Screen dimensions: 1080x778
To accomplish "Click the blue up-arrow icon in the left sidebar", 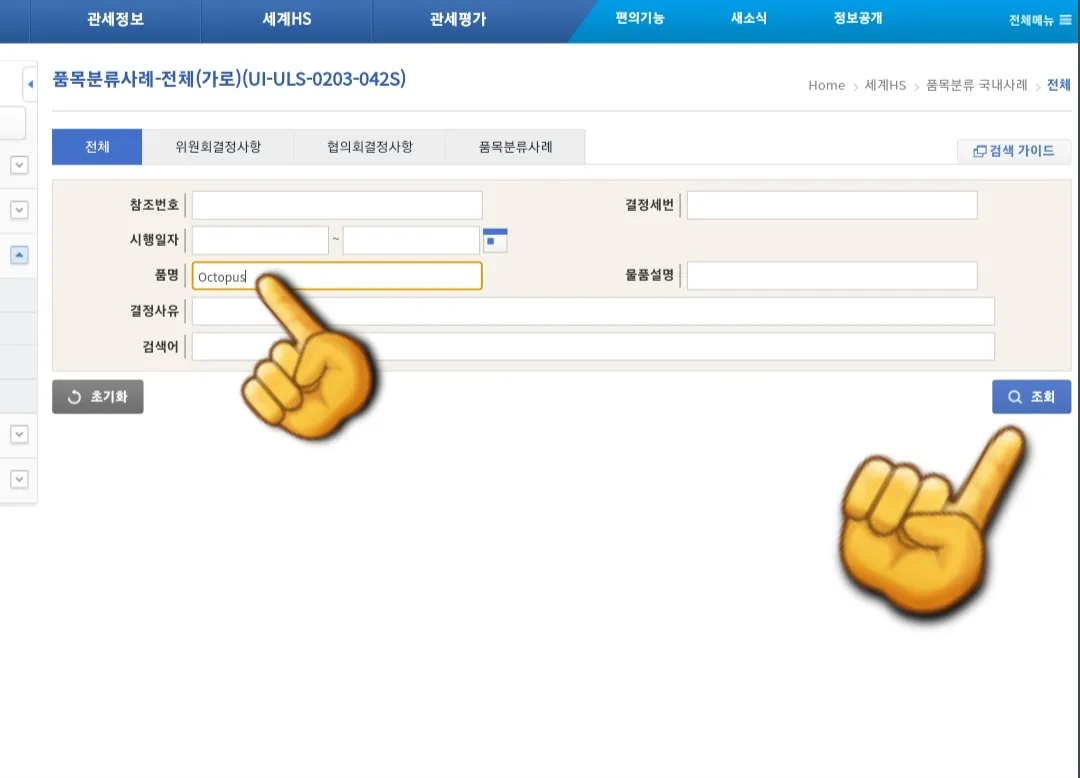I will (x=18, y=255).
